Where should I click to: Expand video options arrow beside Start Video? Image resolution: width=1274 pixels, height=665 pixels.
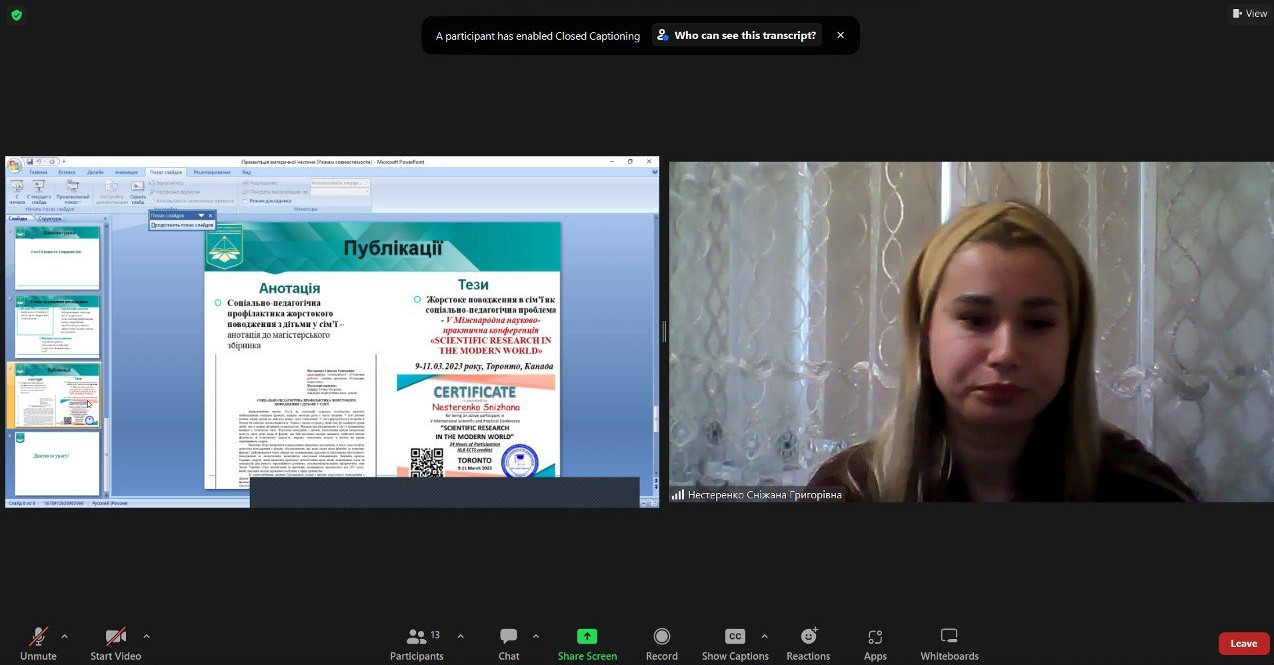[146, 636]
